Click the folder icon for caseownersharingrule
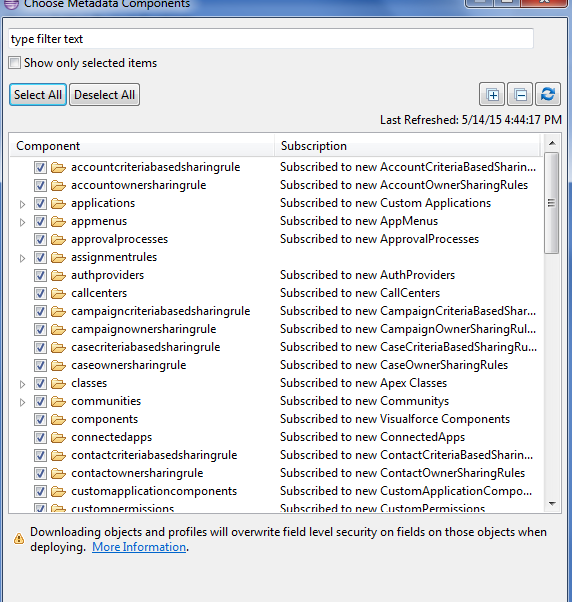The width and height of the screenshot is (572, 602). 58,365
